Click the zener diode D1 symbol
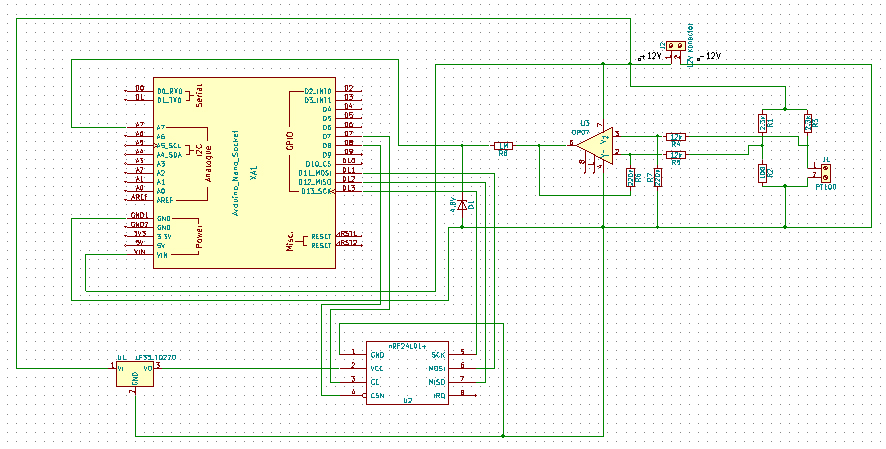Image resolution: width=886 pixels, height=449 pixels. 463,207
